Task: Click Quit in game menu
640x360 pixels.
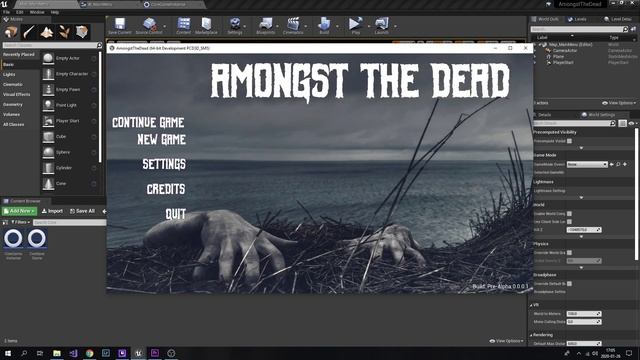Action: [x=176, y=214]
